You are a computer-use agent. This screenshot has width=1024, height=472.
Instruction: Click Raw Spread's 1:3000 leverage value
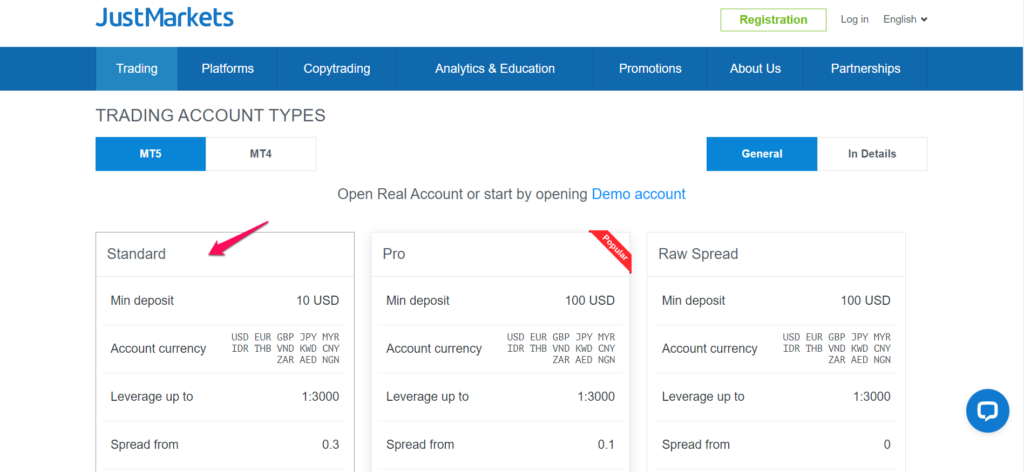pos(872,396)
